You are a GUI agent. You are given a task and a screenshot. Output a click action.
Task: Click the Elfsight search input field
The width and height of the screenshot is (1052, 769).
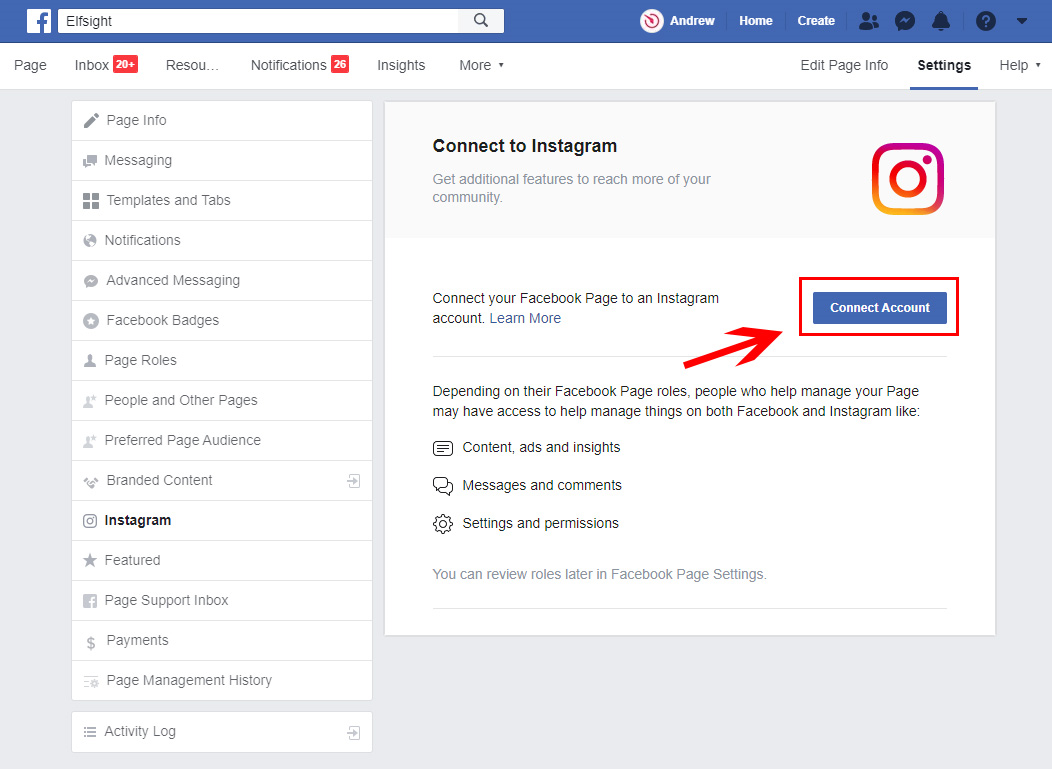[258, 21]
